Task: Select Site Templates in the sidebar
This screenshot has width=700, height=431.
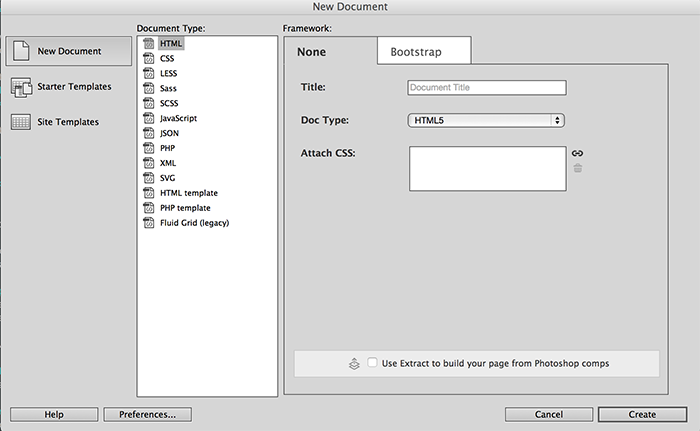Action: (68, 122)
